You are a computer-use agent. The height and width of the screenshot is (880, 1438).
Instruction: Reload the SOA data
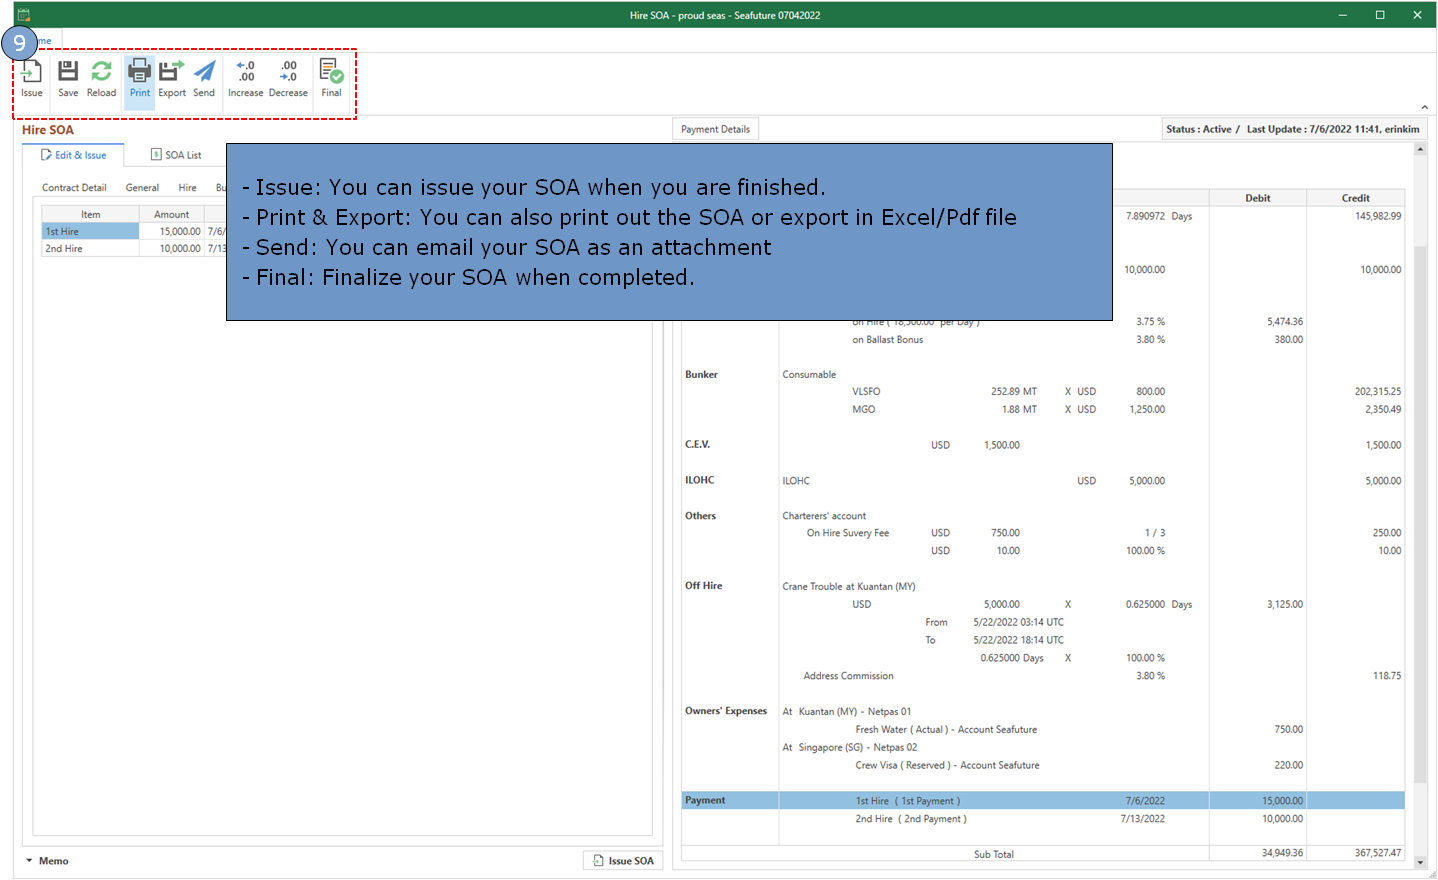[x=101, y=78]
